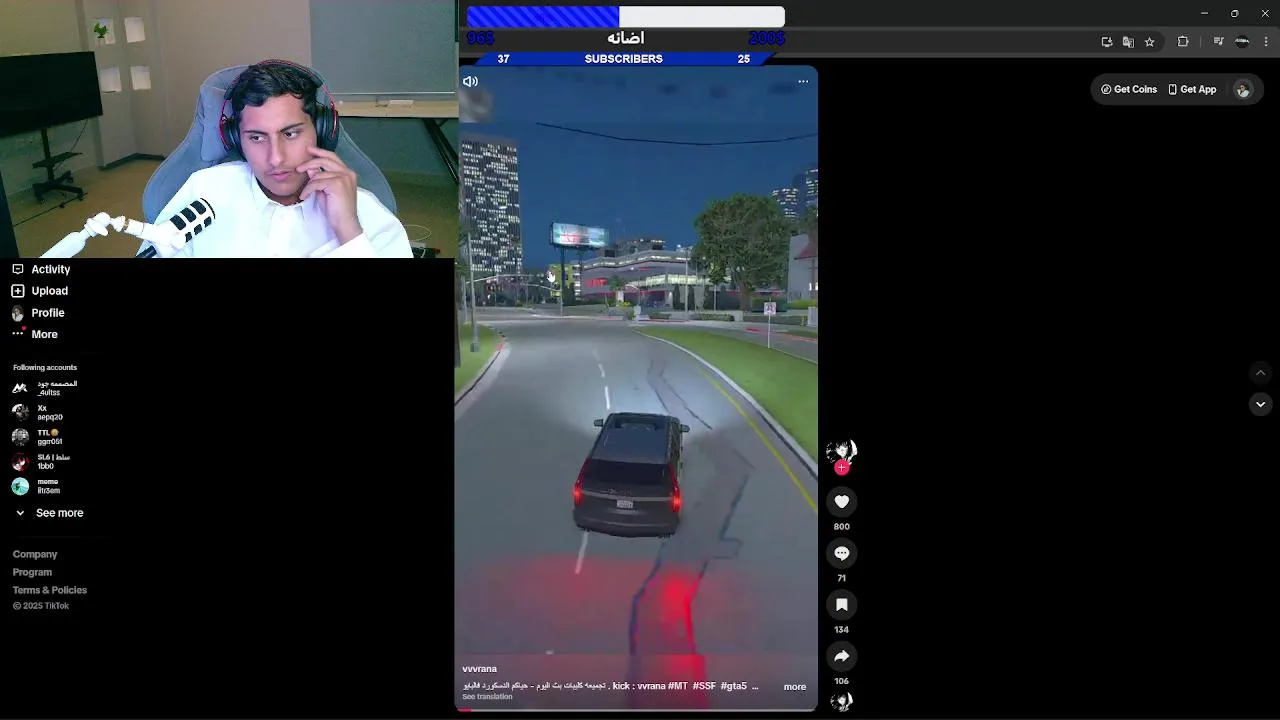The image size is (1280, 720).
Task: Open the browser profile avatar
Action: coord(1242,42)
